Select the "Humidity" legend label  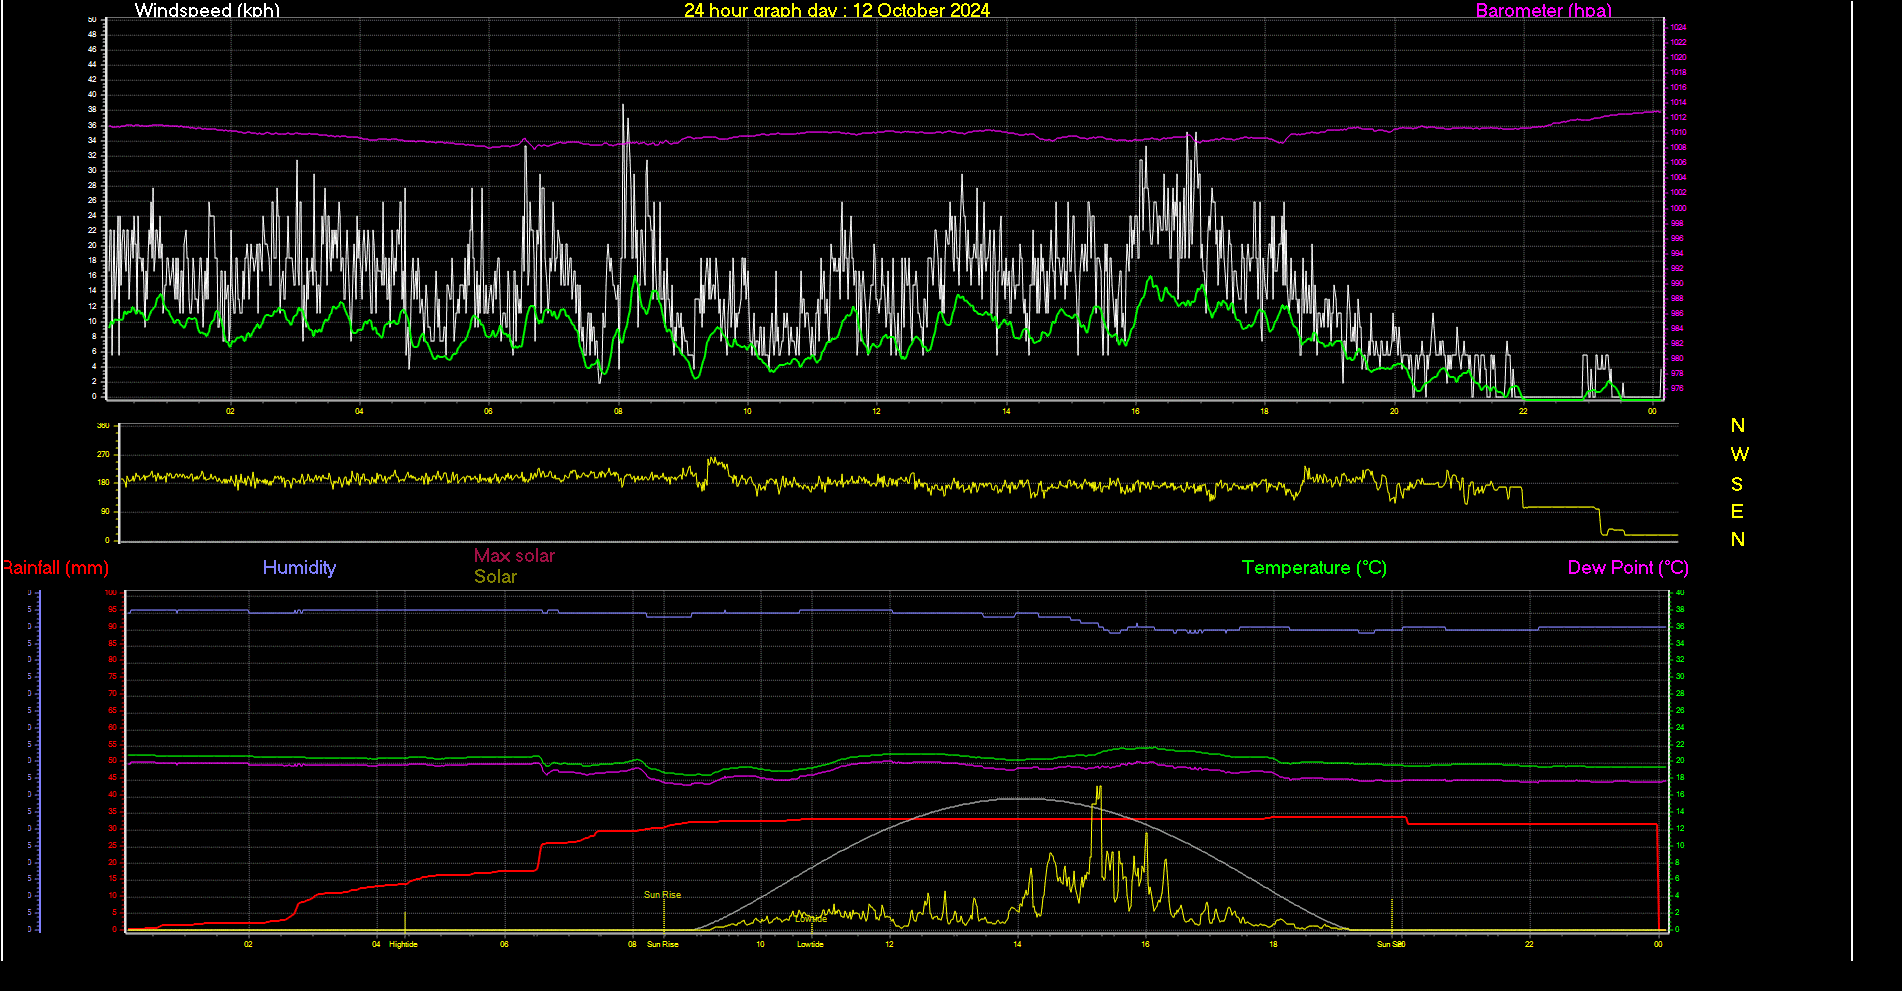299,568
